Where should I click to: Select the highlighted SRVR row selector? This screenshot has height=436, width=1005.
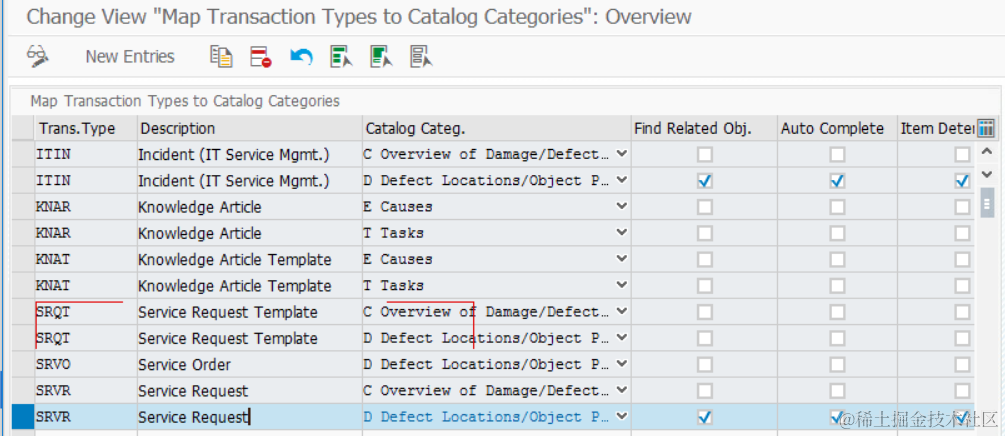click(x=22, y=417)
